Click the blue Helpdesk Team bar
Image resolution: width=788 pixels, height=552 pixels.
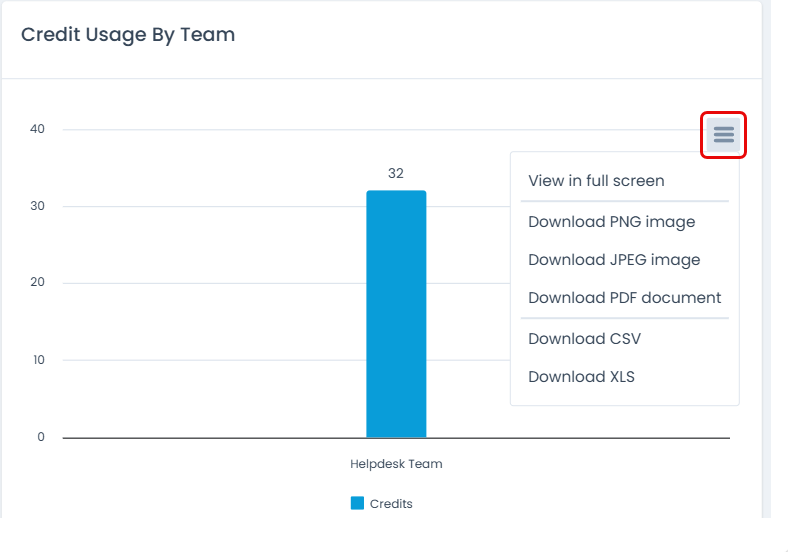(396, 314)
